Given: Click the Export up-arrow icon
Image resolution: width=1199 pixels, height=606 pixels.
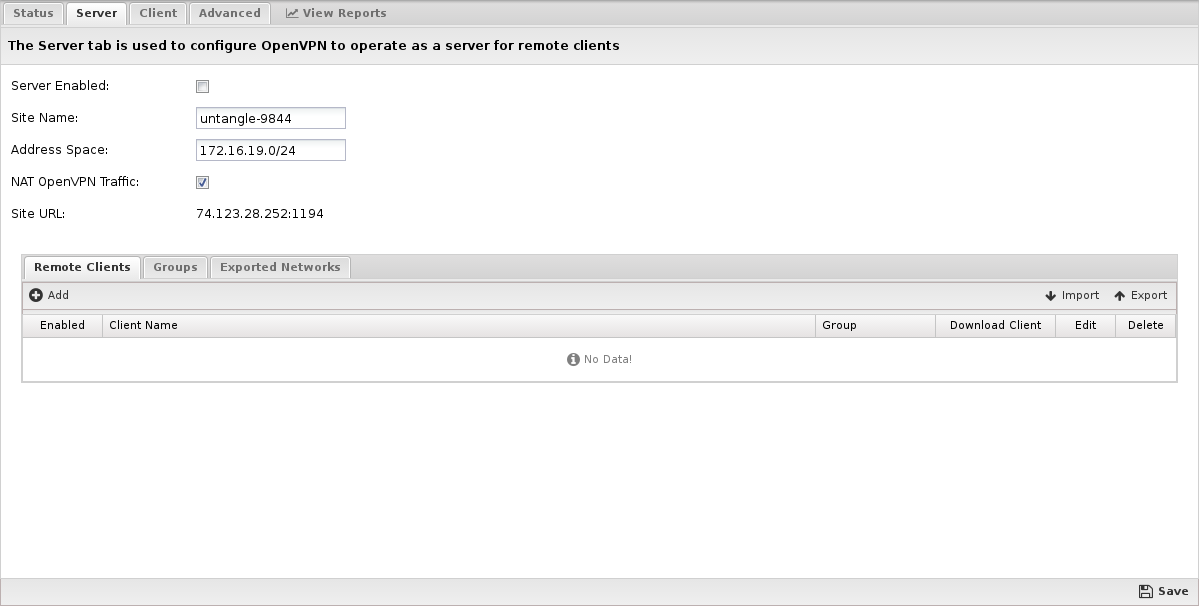Looking at the screenshot, I should tap(1119, 296).
